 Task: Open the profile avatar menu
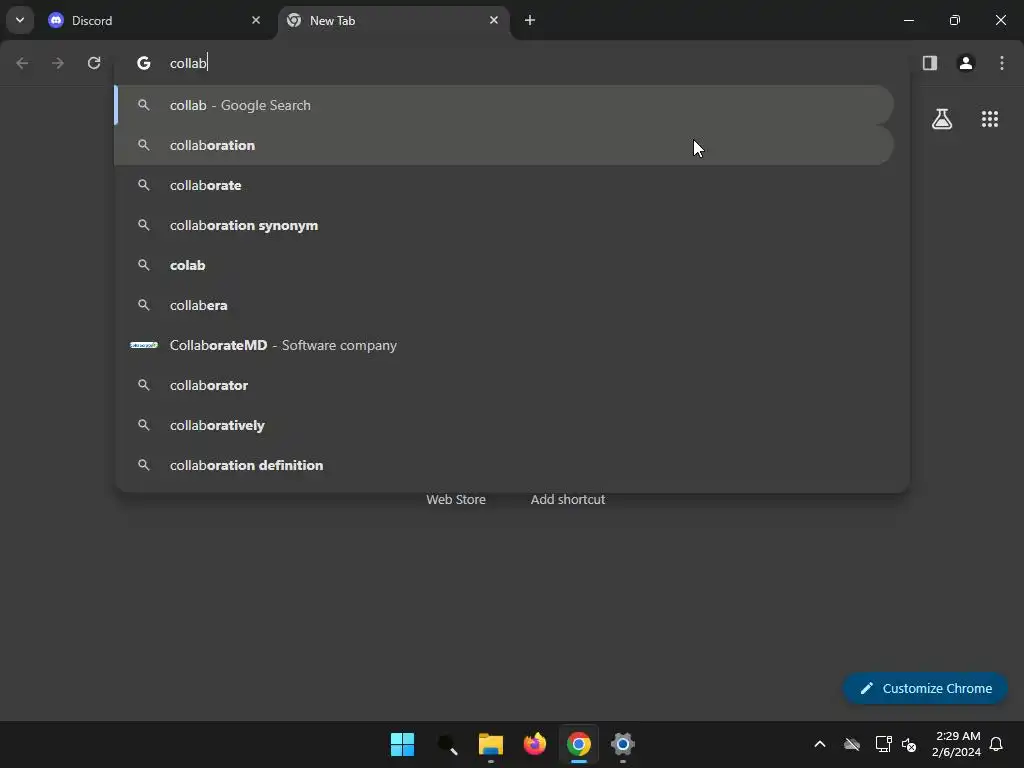[966, 63]
